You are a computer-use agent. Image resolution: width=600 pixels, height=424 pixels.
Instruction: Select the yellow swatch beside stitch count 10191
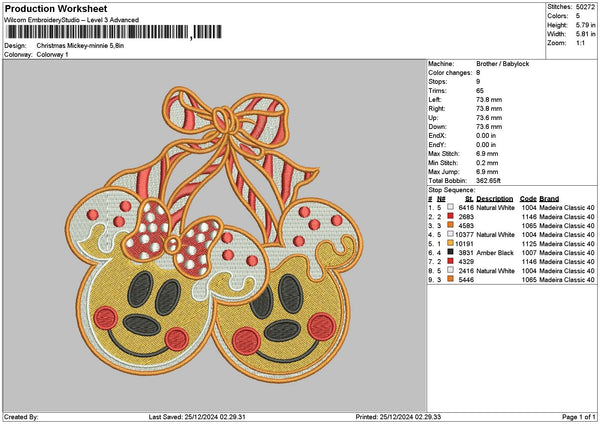click(x=450, y=243)
